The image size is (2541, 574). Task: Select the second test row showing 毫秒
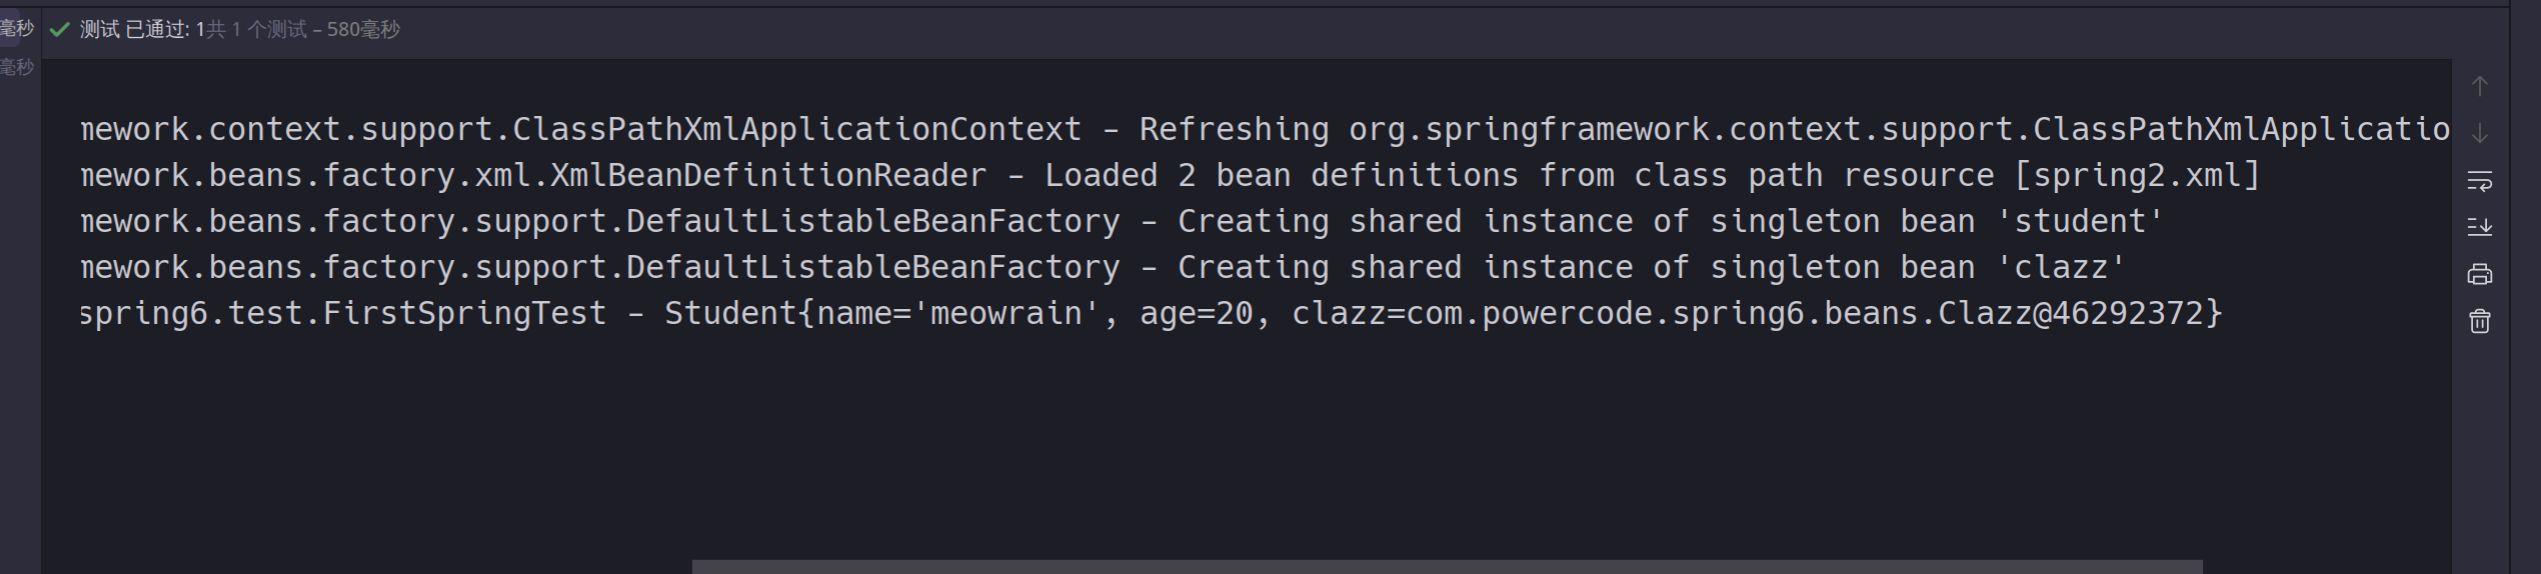pos(16,67)
